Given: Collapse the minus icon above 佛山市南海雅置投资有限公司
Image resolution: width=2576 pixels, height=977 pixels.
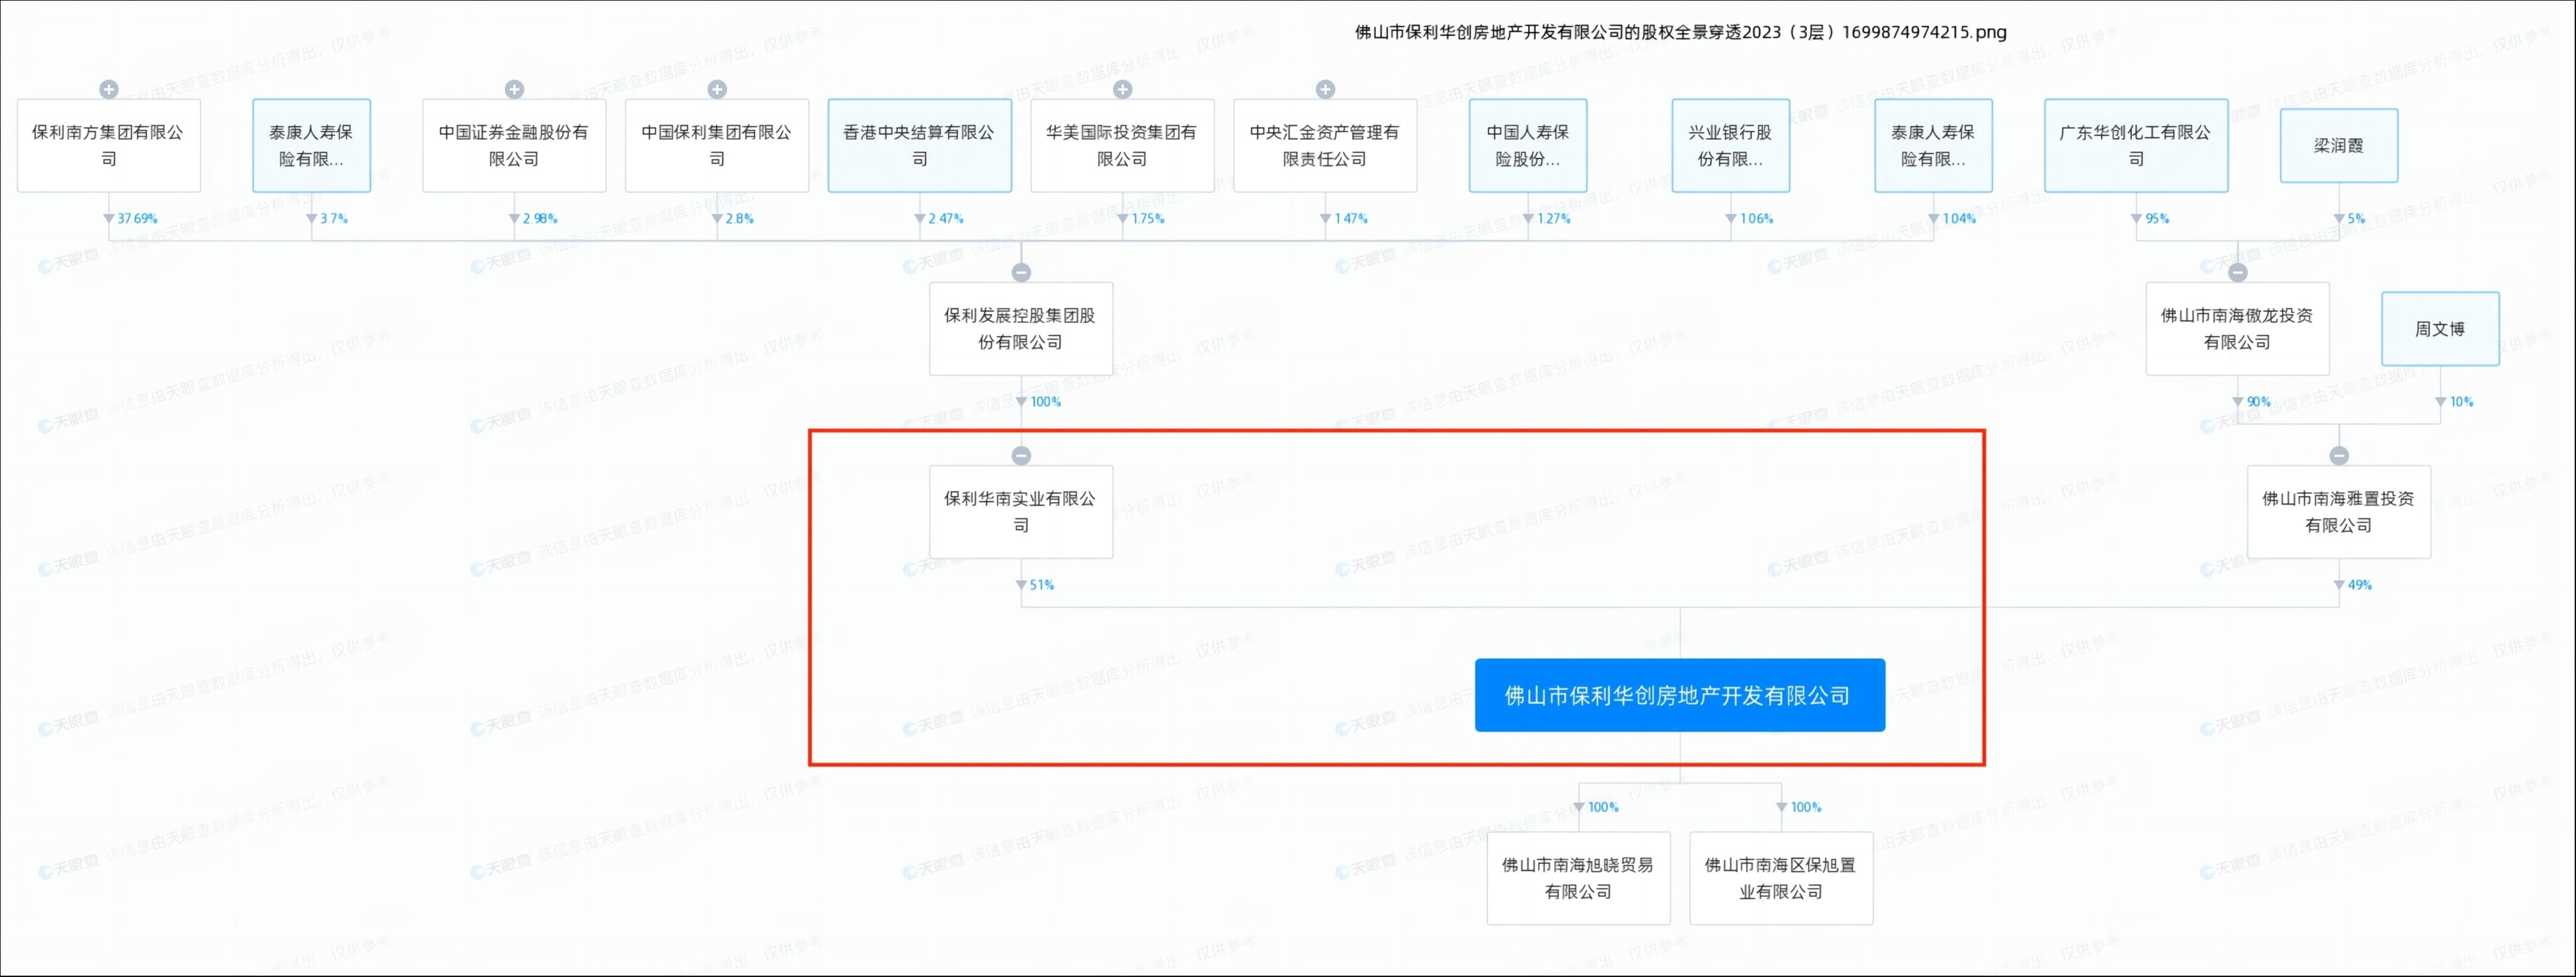Looking at the screenshot, I should point(2339,455).
